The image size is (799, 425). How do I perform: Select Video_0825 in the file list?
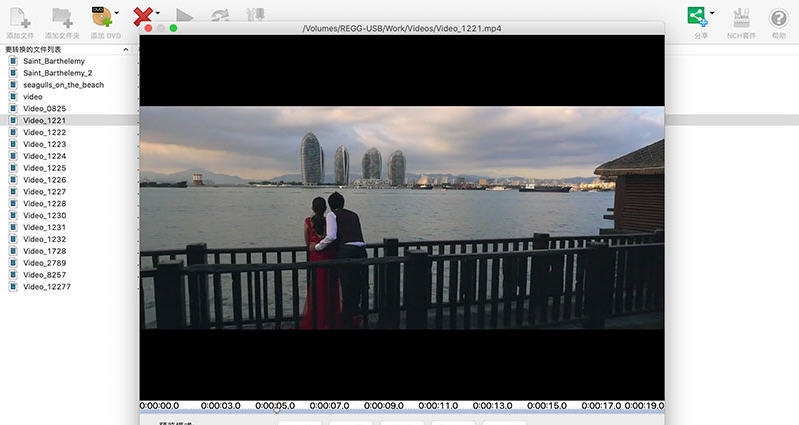[x=44, y=108]
